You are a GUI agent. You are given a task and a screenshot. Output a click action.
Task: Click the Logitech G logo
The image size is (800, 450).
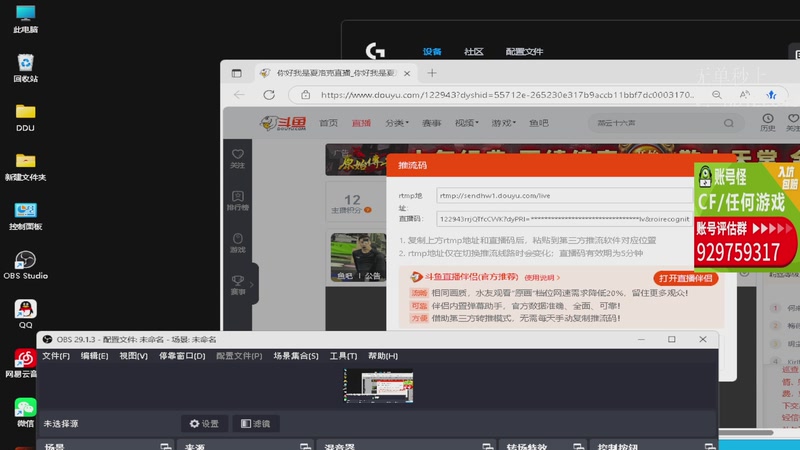[x=375, y=51]
